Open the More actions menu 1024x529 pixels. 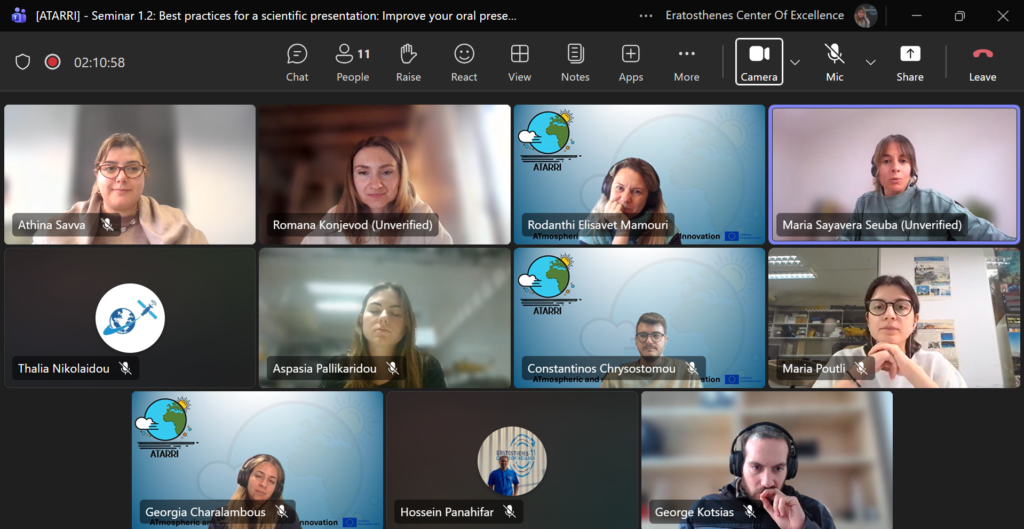coord(686,61)
